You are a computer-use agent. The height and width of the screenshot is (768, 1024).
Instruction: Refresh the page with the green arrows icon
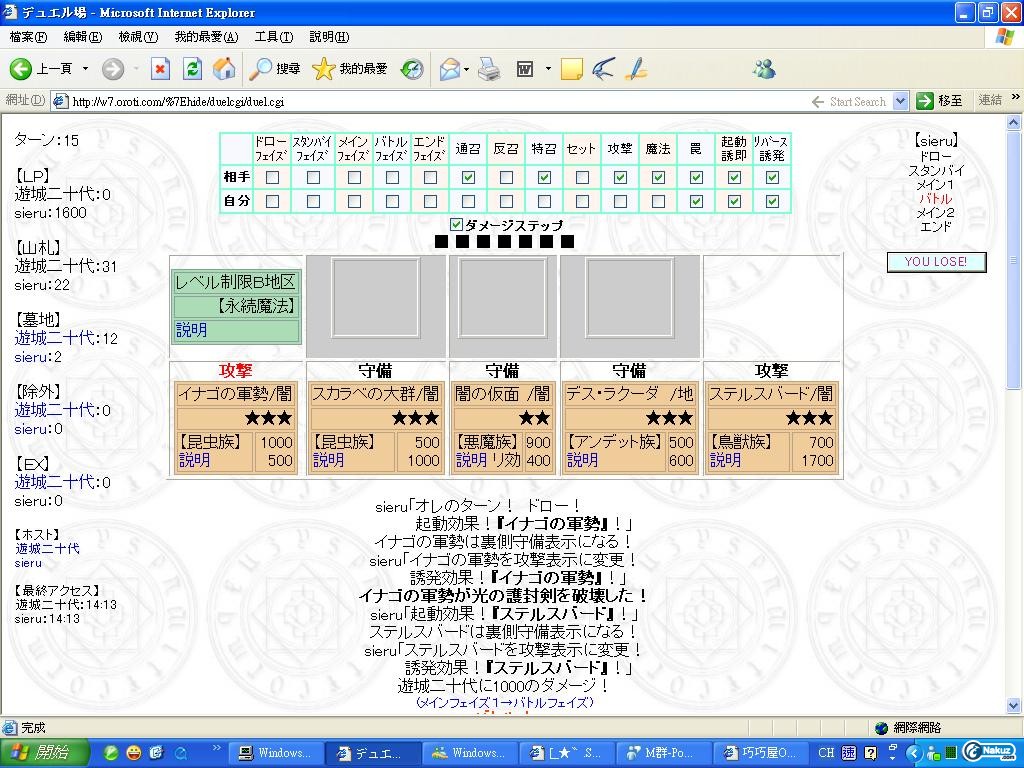pyautogui.click(x=192, y=69)
